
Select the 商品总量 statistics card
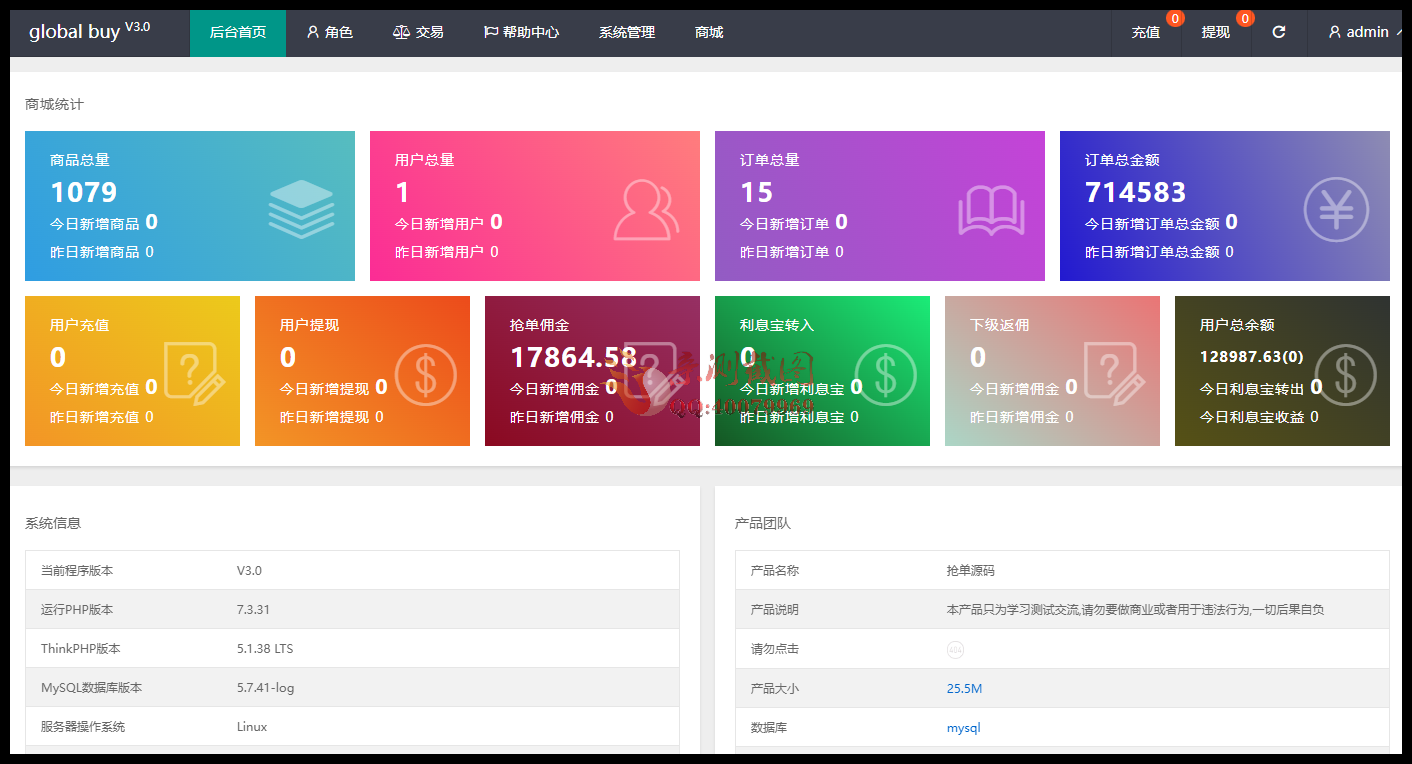[190, 206]
